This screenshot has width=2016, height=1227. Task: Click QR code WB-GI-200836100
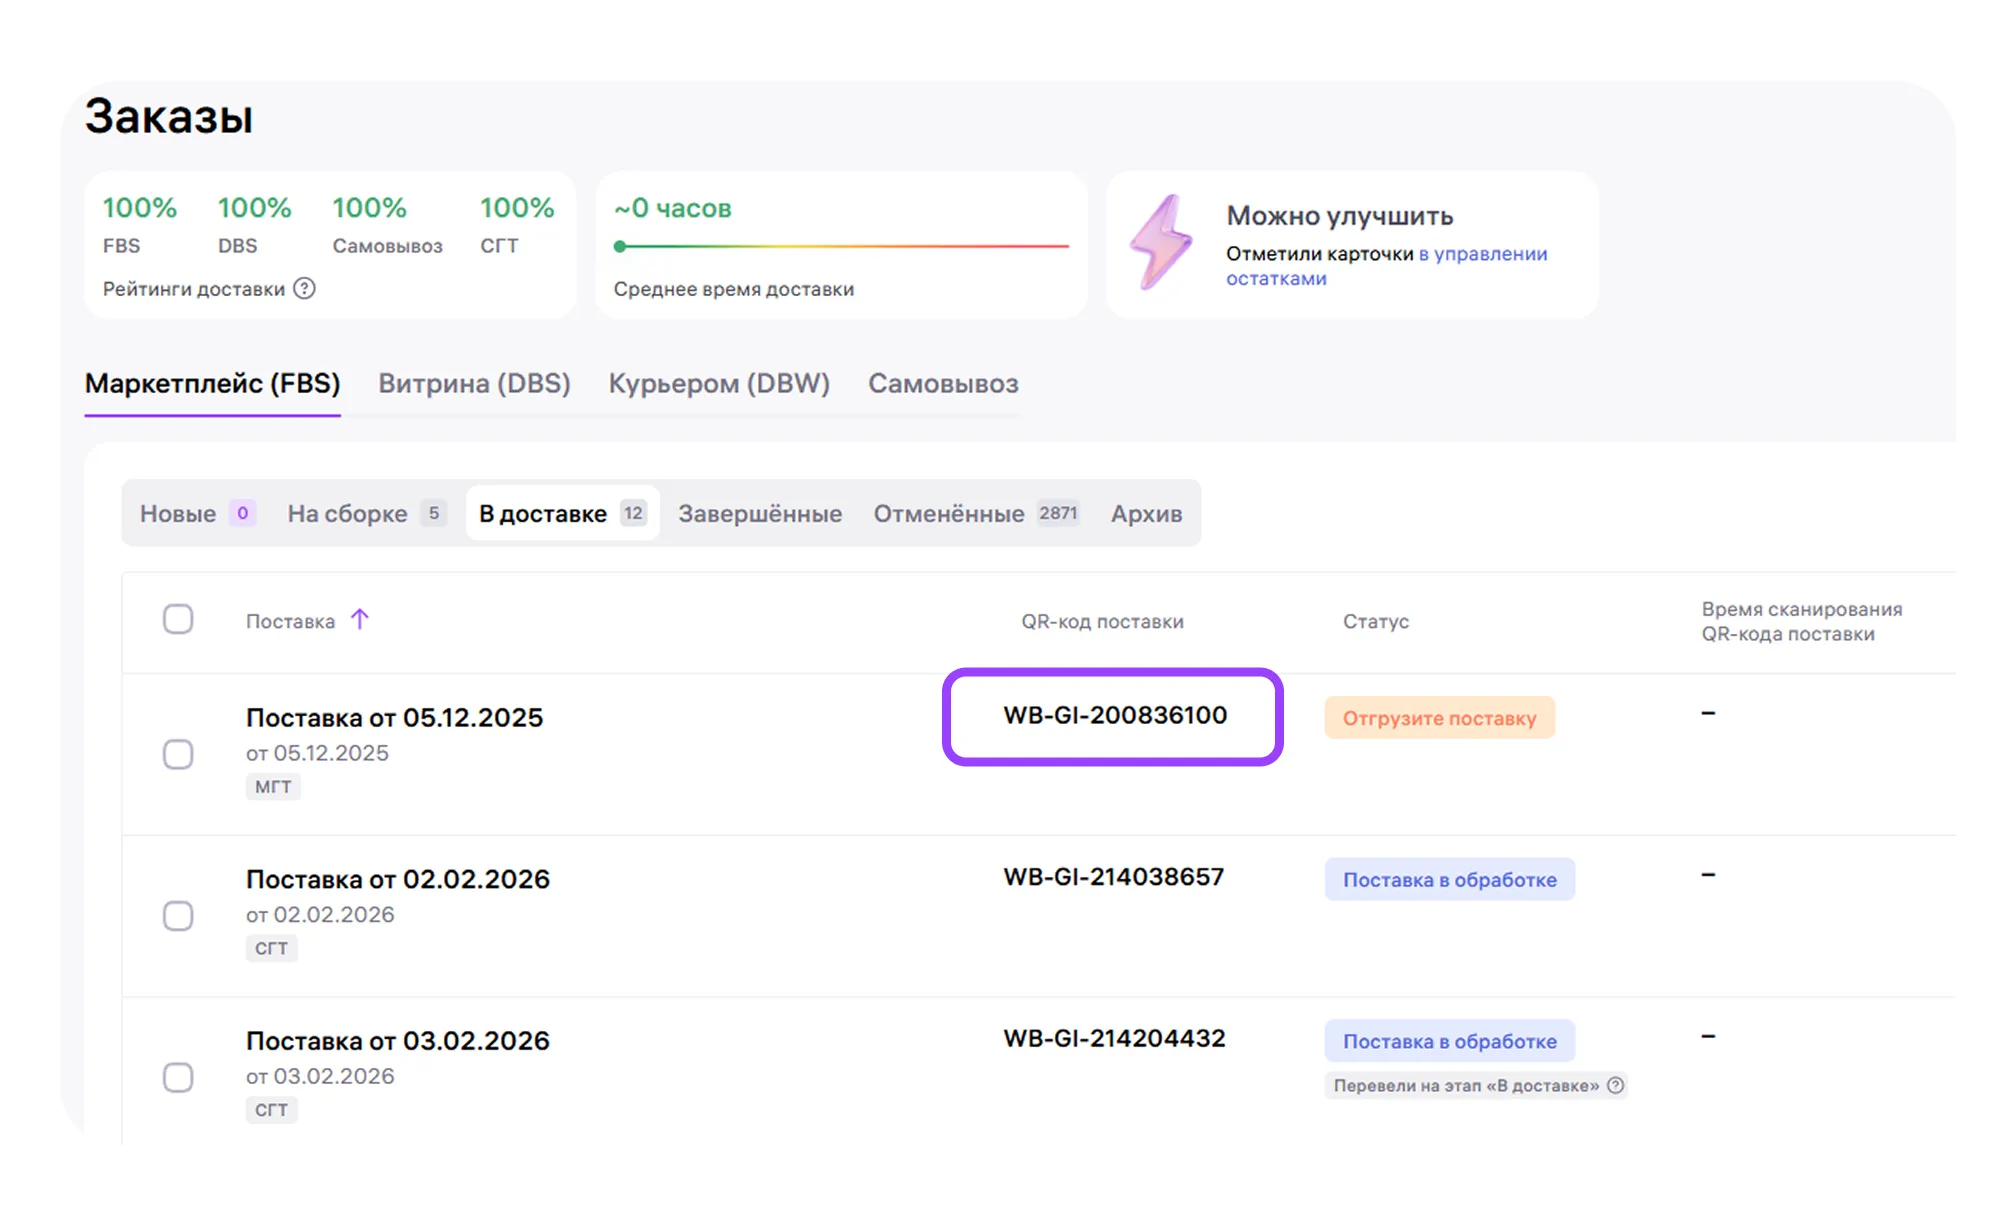(1115, 715)
